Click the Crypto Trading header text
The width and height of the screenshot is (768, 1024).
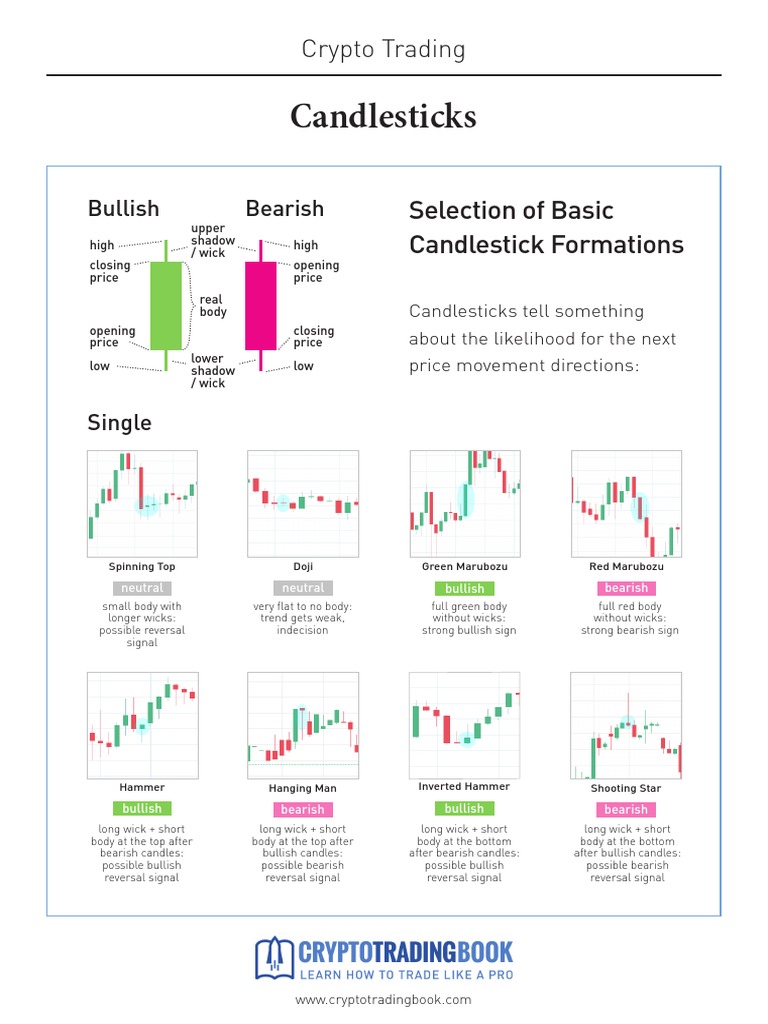click(383, 49)
